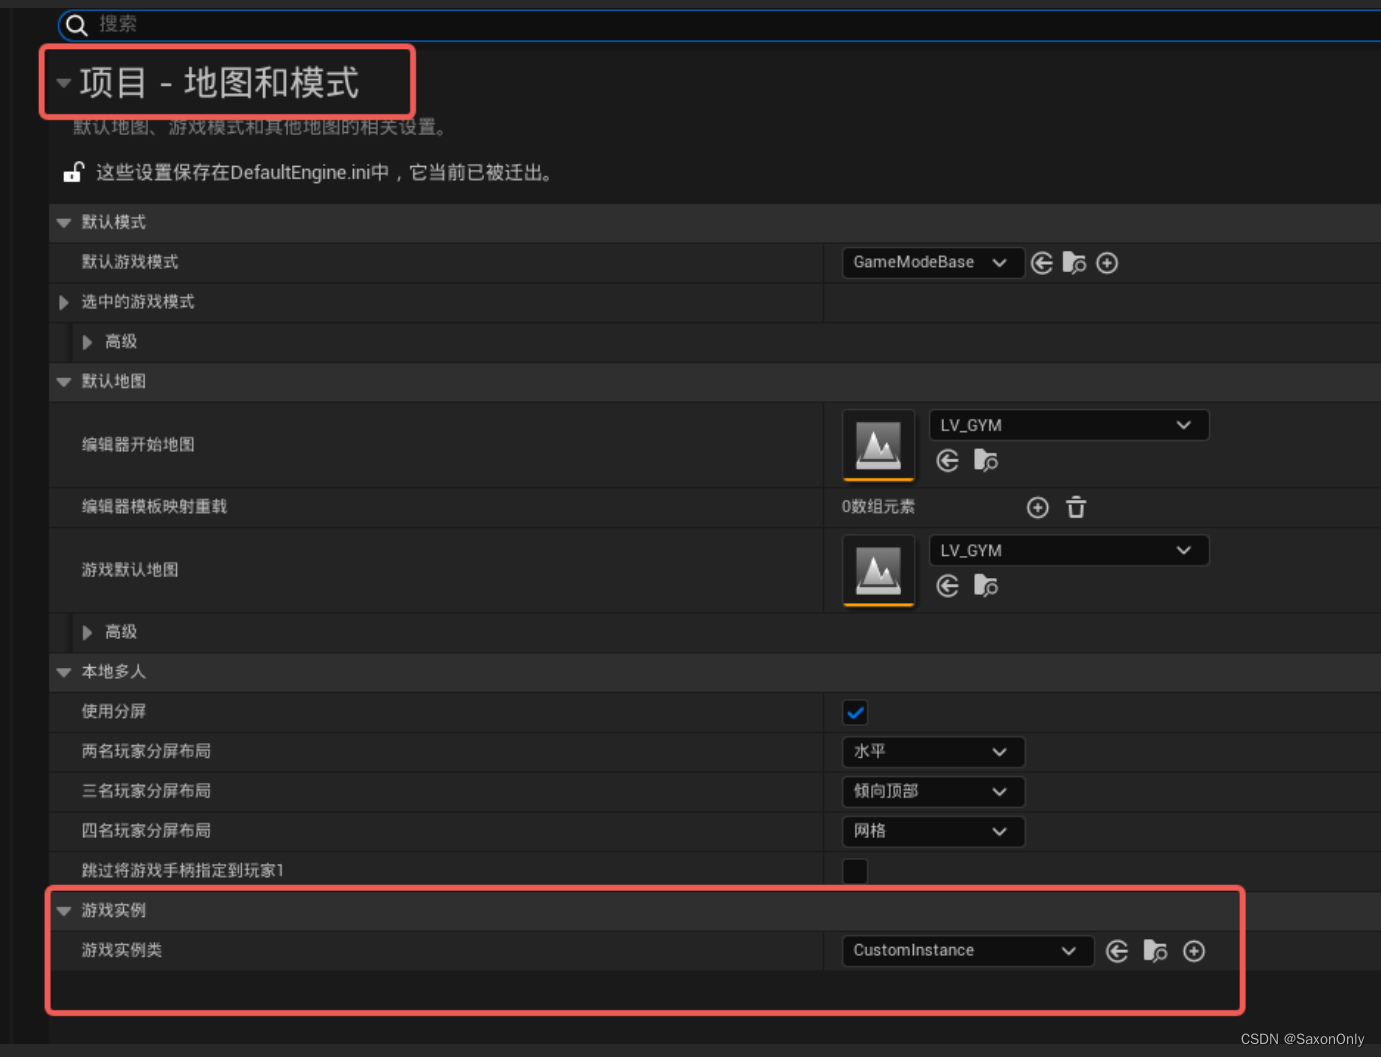Screen dimensions: 1381x1057
Task: Use selected asset for 默认游戏模式
Action: coord(1041,262)
